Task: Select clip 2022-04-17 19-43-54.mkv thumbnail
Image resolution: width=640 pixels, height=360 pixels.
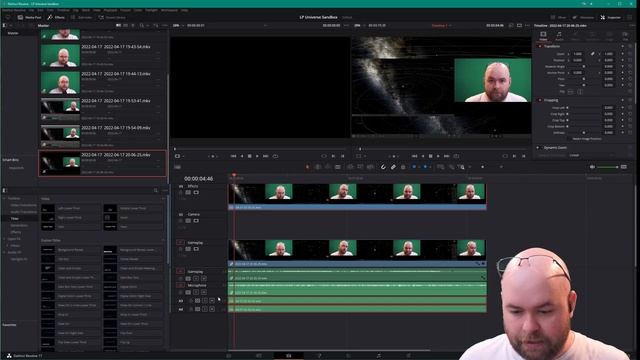Action: tap(60, 56)
